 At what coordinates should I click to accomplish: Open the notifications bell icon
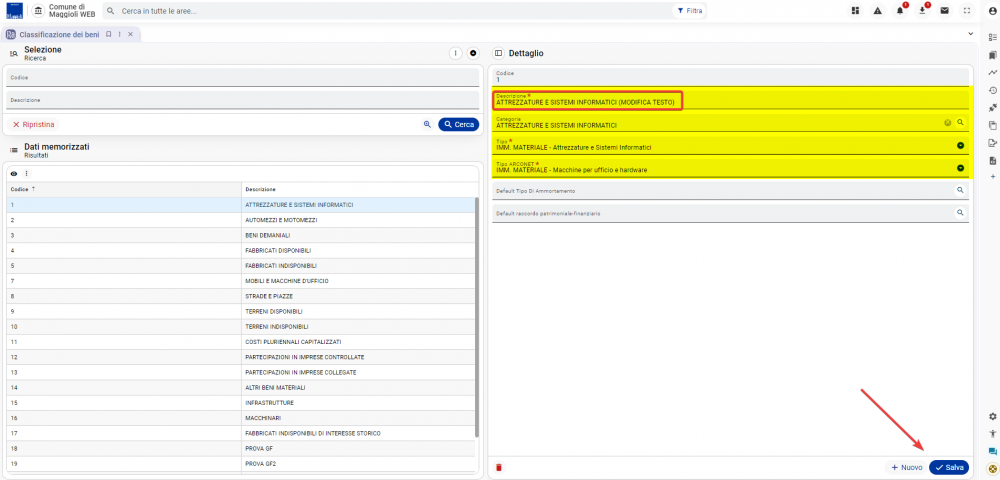click(x=900, y=11)
